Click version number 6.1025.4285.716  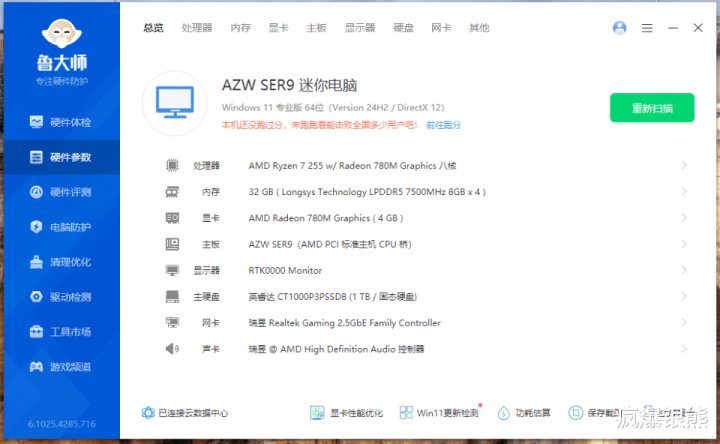62,424
